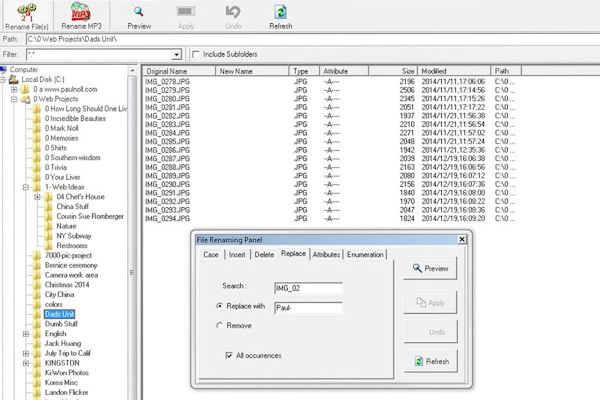Expand the July Trip to Calif node

26,353
